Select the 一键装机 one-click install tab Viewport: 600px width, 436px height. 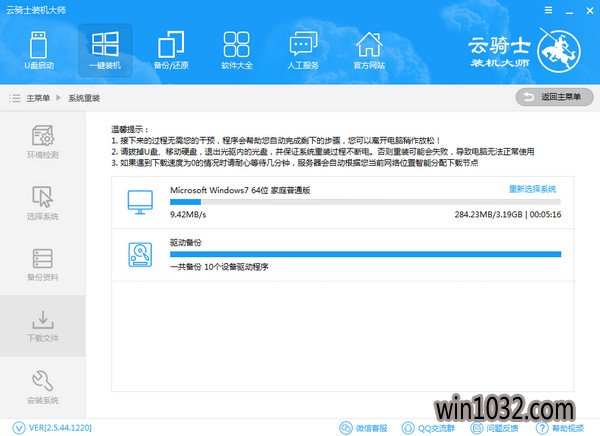tap(105, 51)
